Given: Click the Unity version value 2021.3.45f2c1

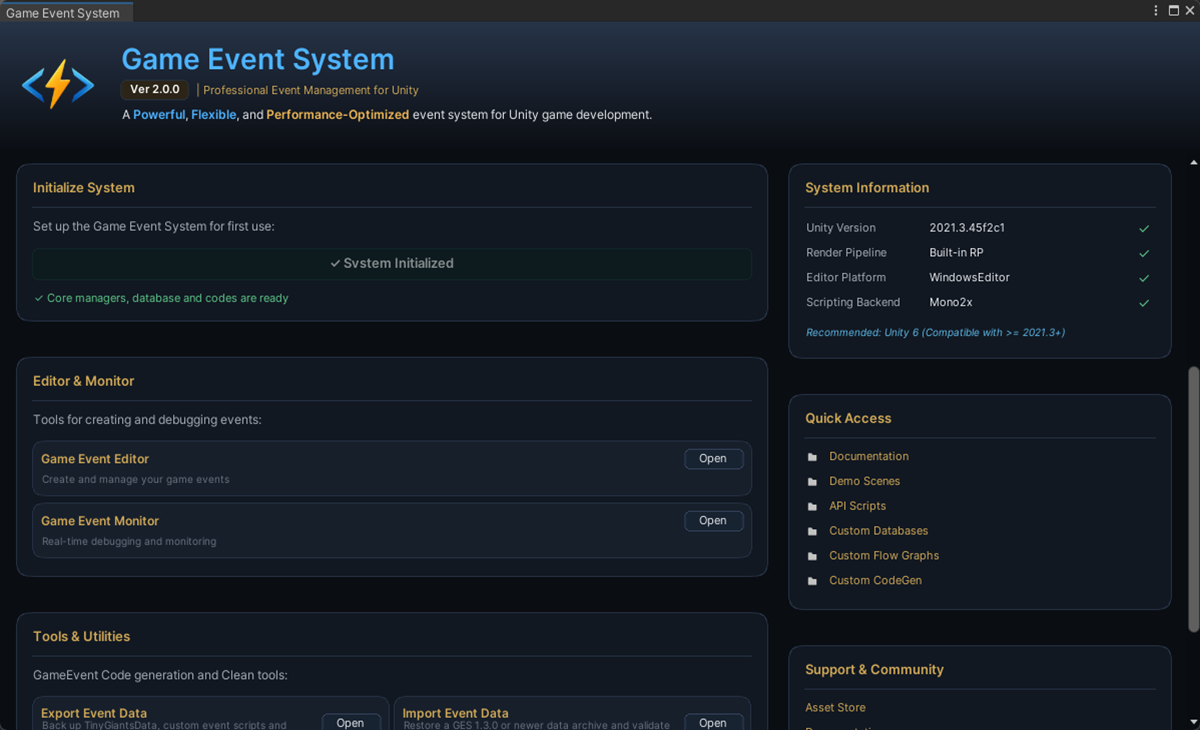Looking at the screenshot, I should [969, 228].
